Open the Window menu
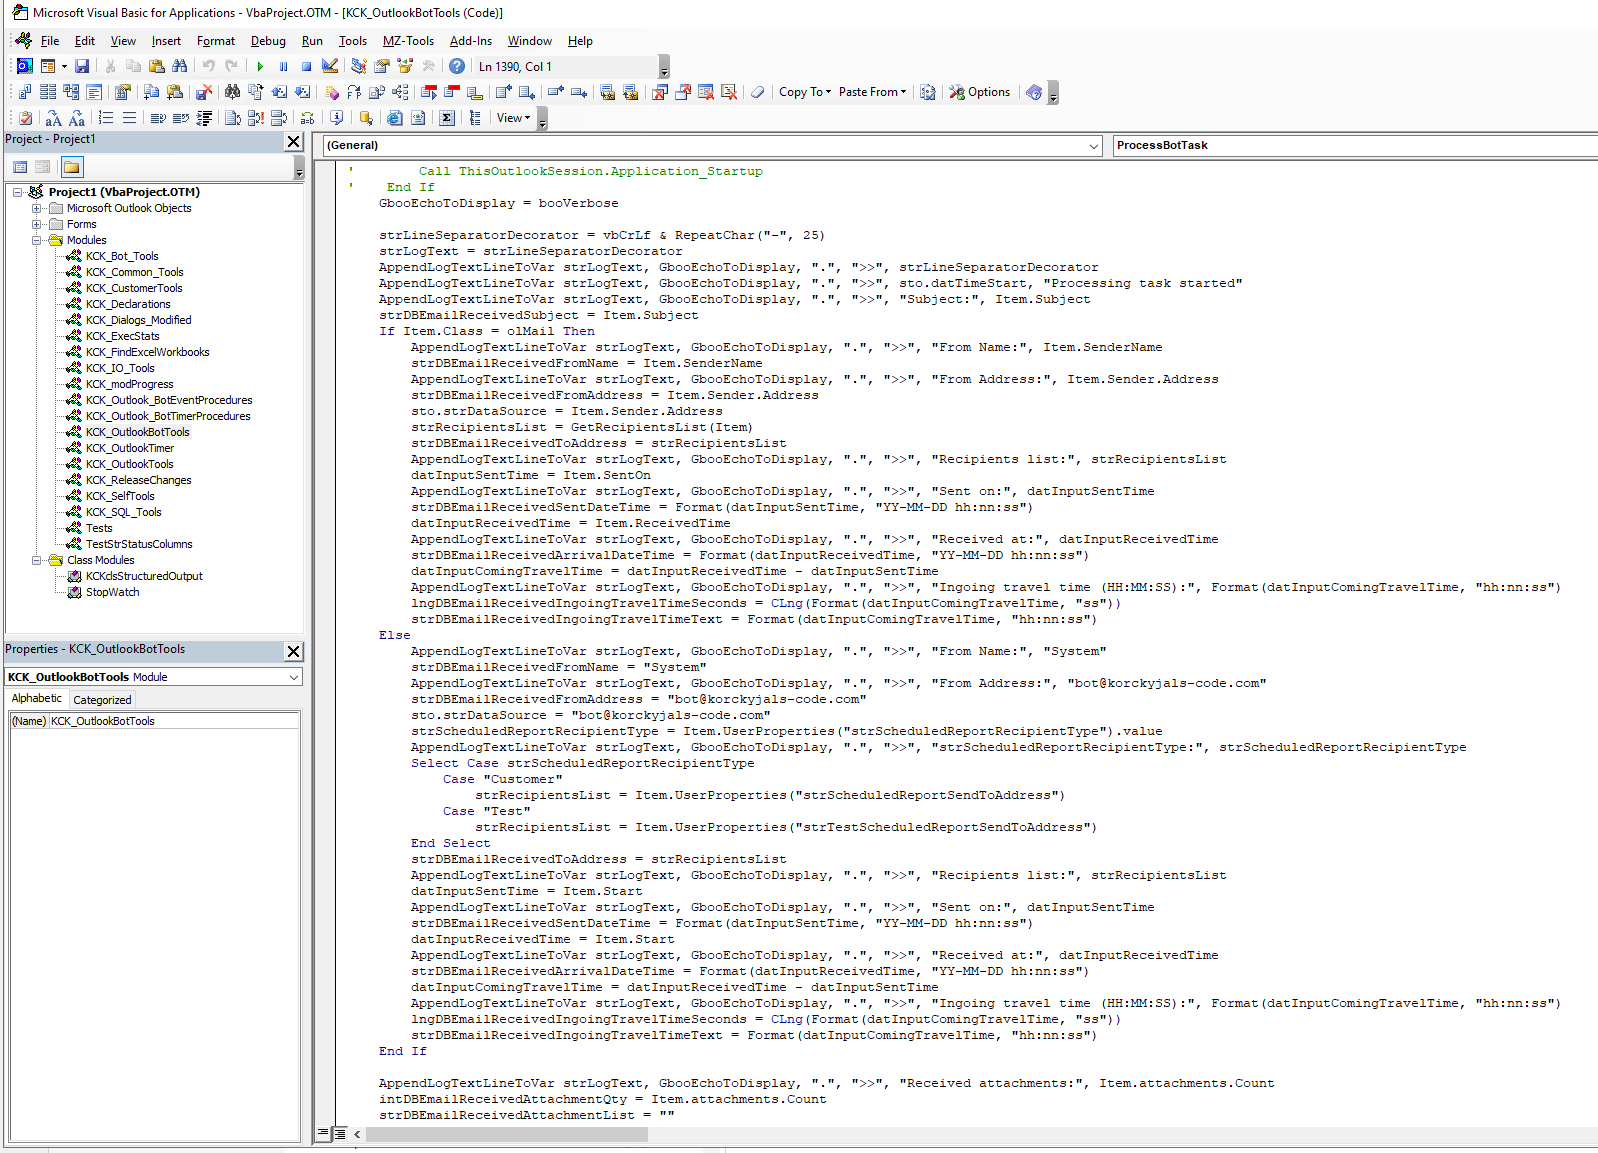The width and height of the screenshot is (1598, 1153). click(x=529, y=41)
